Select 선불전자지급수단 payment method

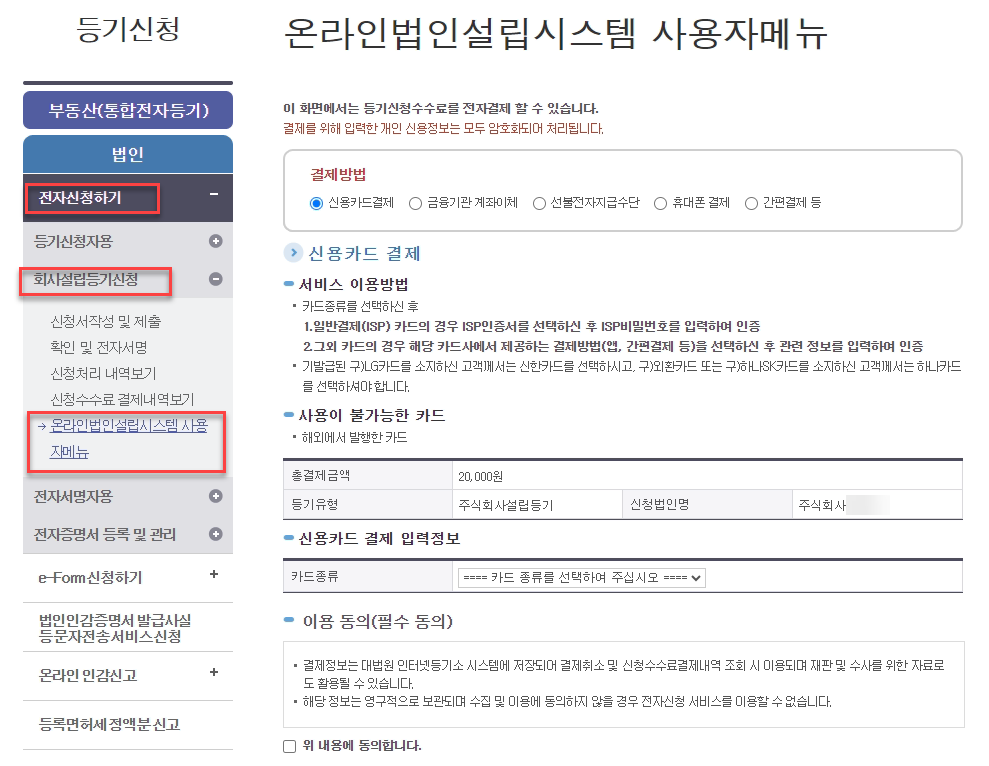pos(539,203)
